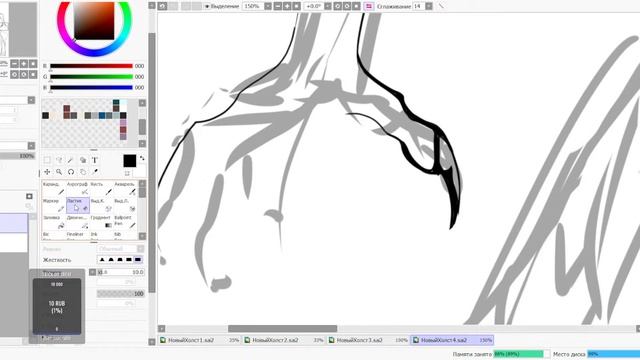Click the red R color slider
The height and width of the screenshot is (360, 640).
(x=91, y=66)
